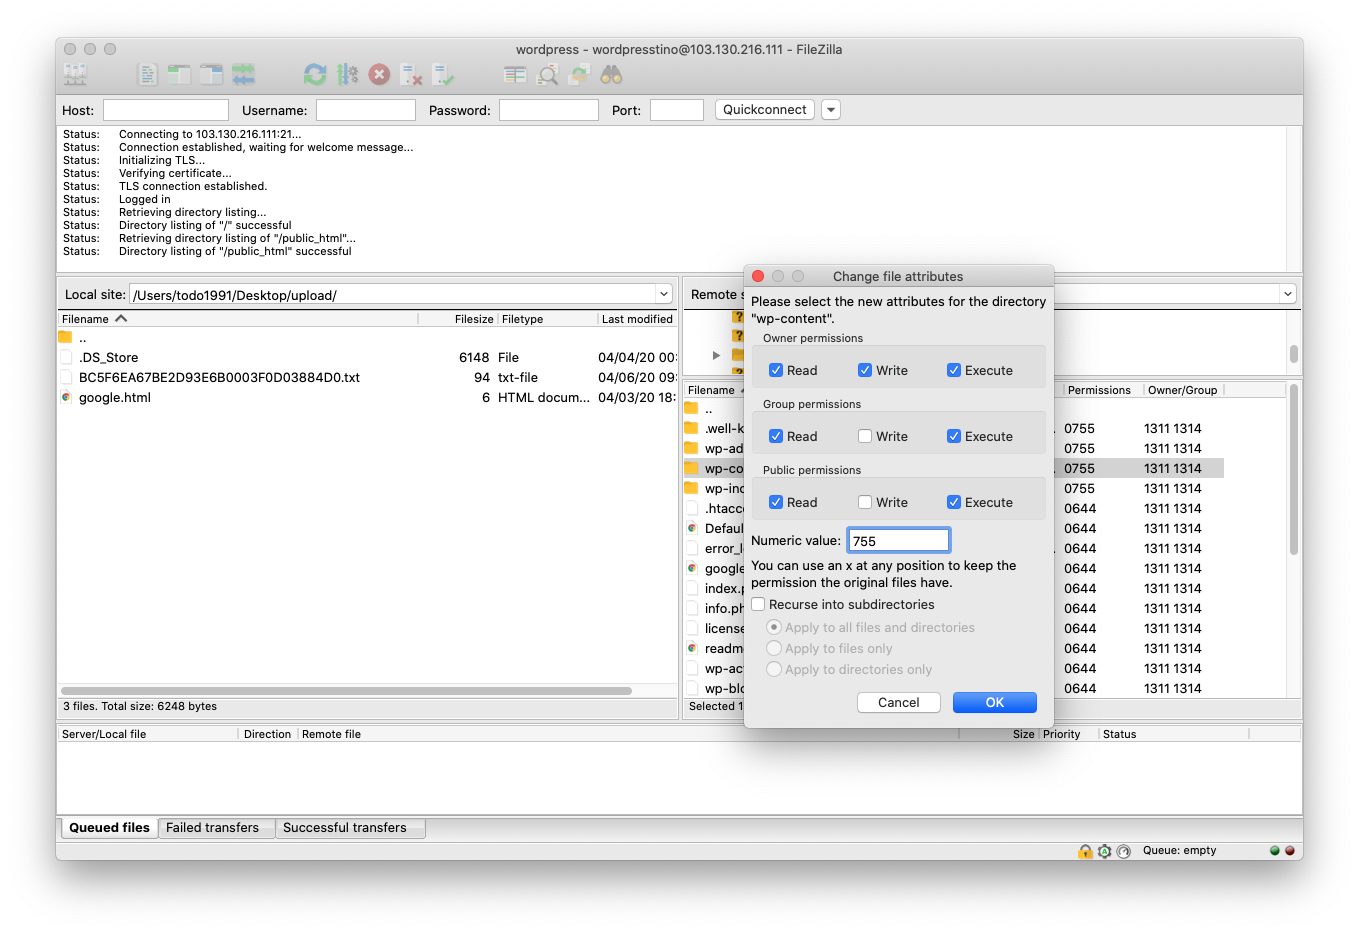Toggle processing of the transfer queue
Viewport: 1359px width, 934px height.
[347, 74]
